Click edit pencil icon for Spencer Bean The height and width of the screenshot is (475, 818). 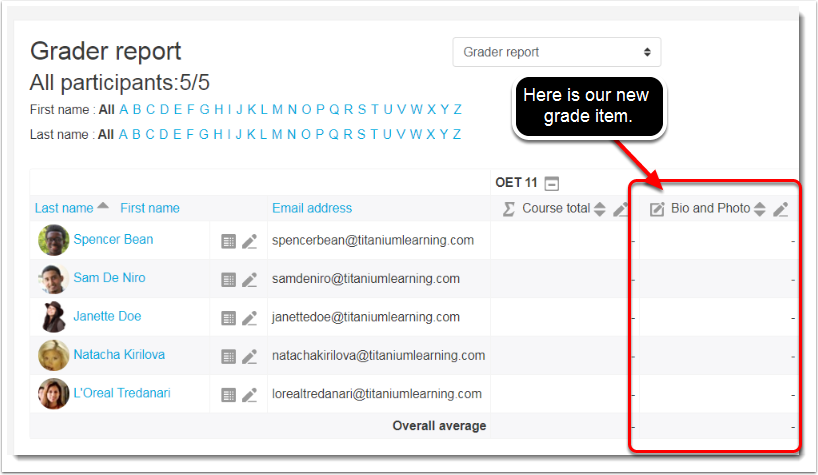point(249,241)
